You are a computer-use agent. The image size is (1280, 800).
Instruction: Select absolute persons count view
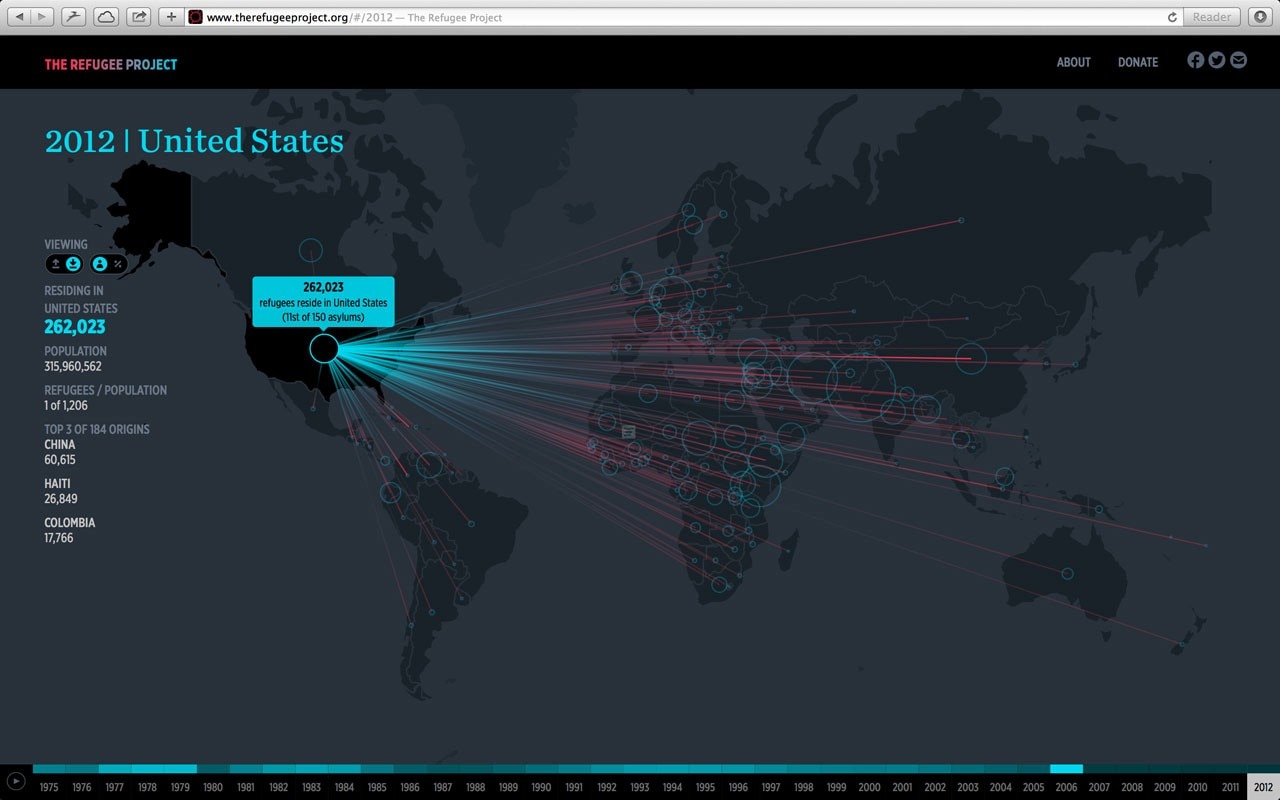point(100,264)
